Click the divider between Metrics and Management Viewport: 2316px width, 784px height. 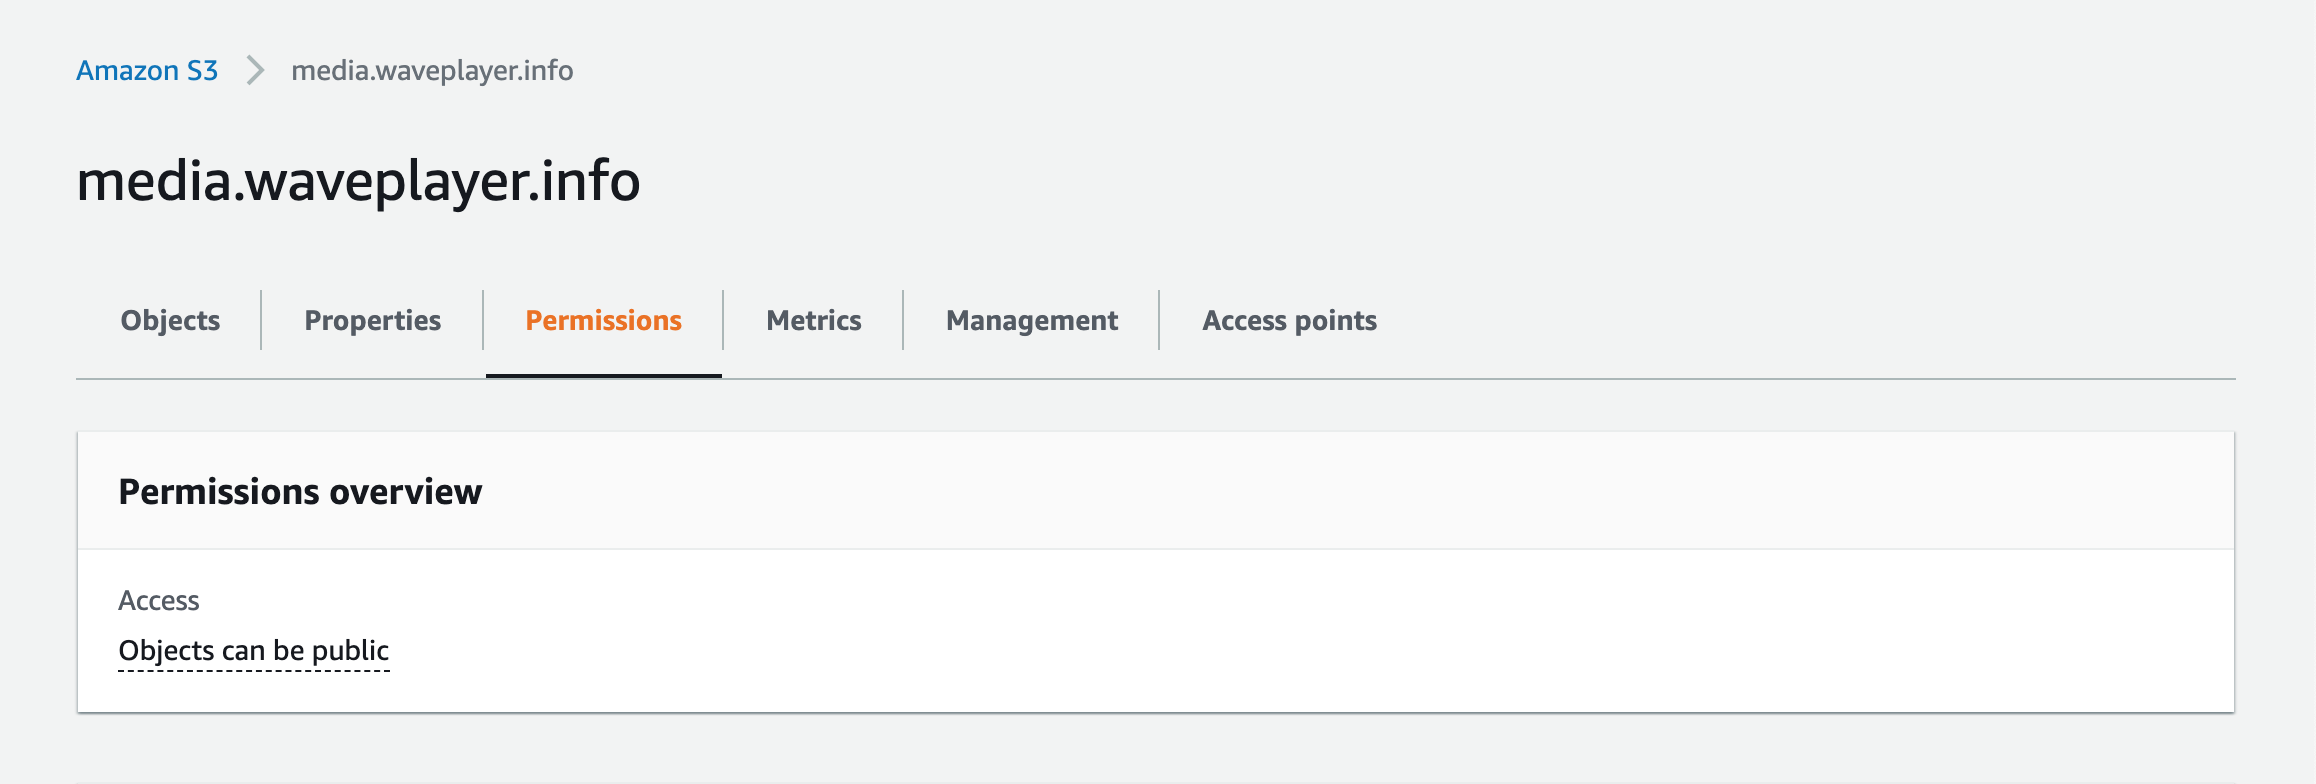click(x=903, y=320)
